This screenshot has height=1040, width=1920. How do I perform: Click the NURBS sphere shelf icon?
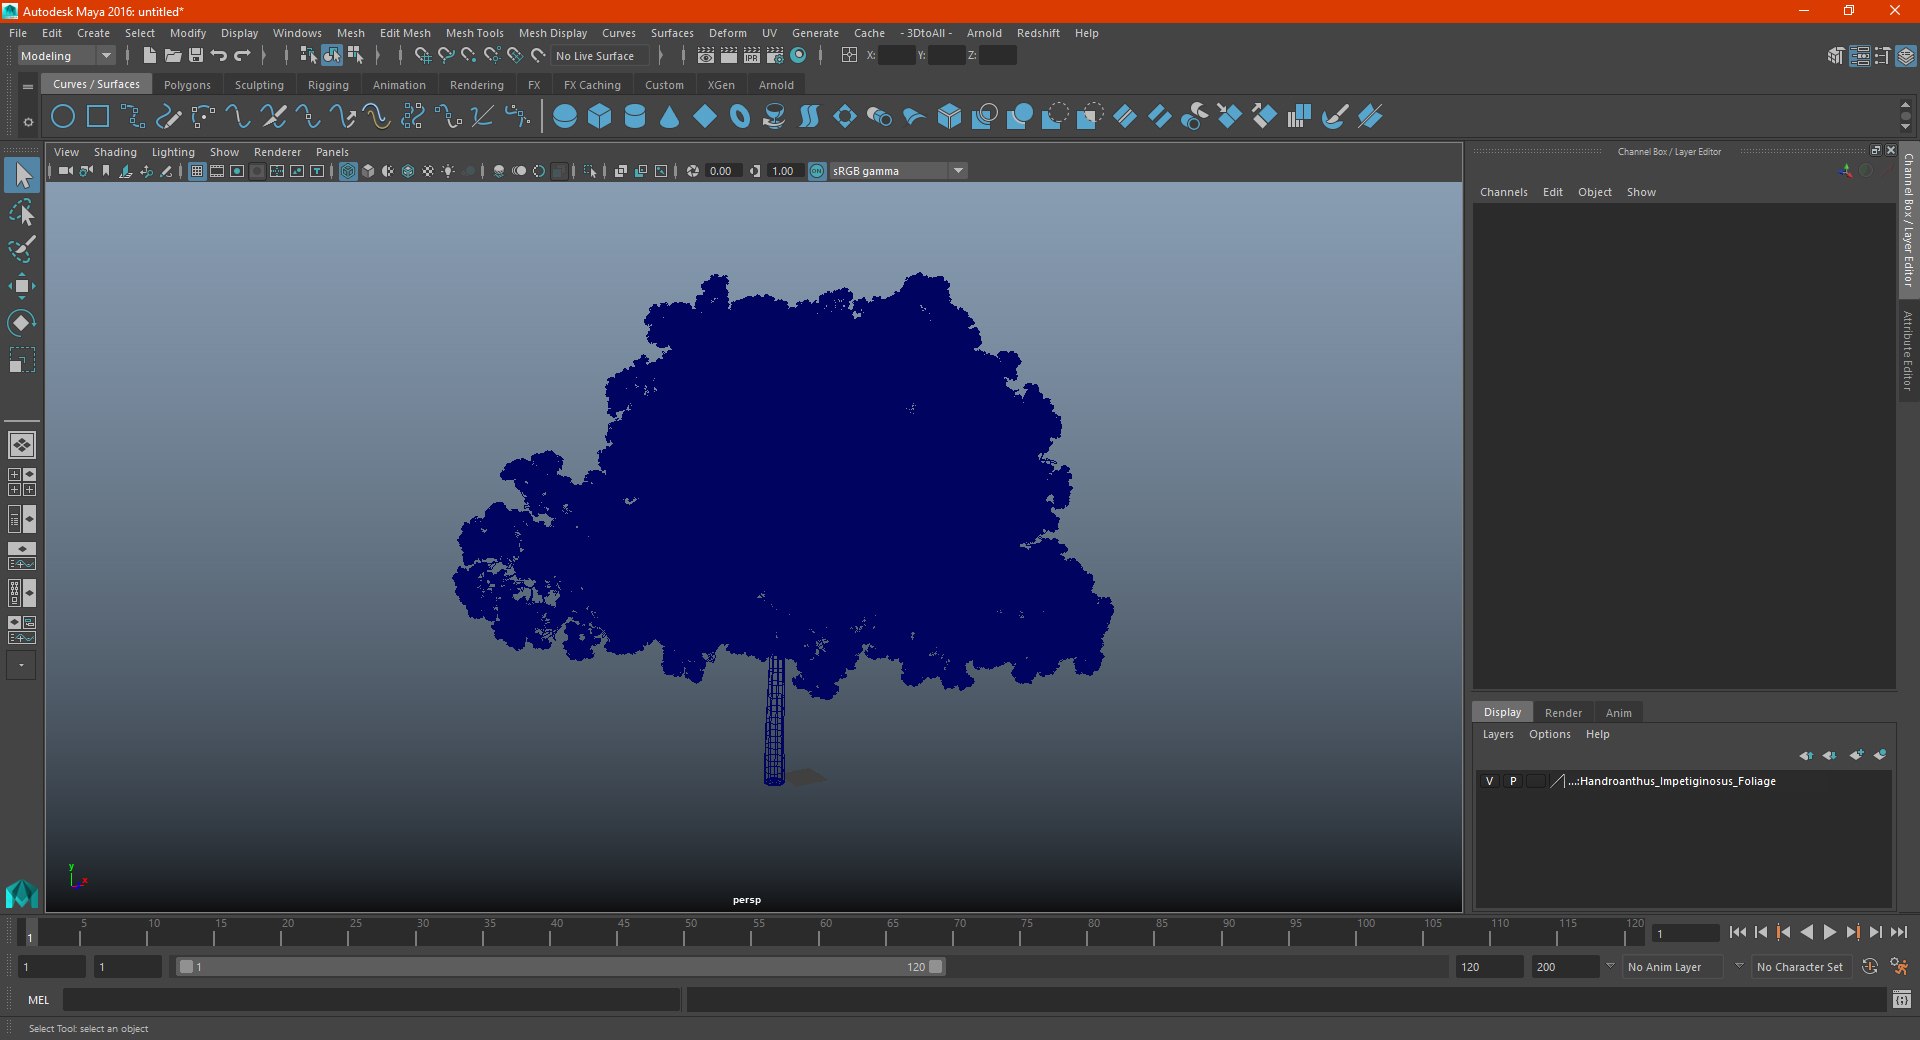click(x=565, y=117)
